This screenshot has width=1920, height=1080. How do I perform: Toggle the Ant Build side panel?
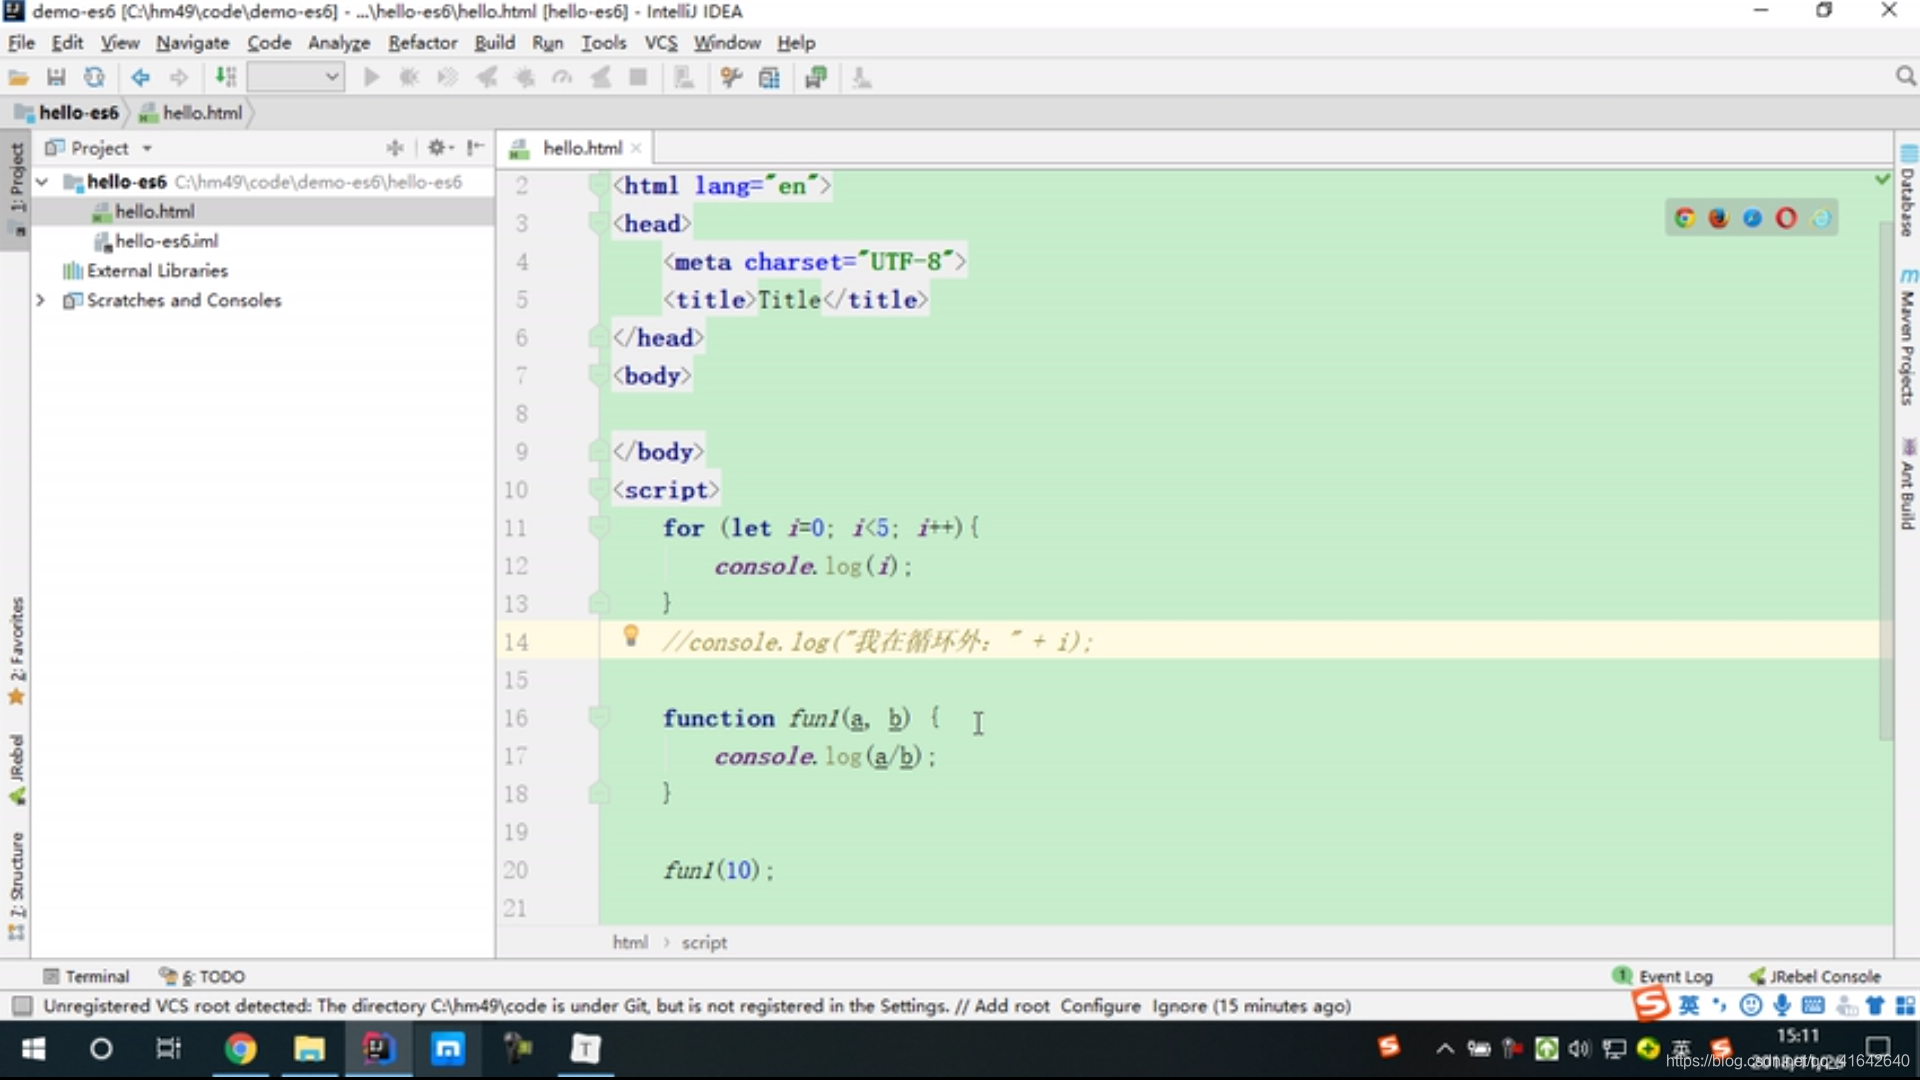coord(1908,485)
